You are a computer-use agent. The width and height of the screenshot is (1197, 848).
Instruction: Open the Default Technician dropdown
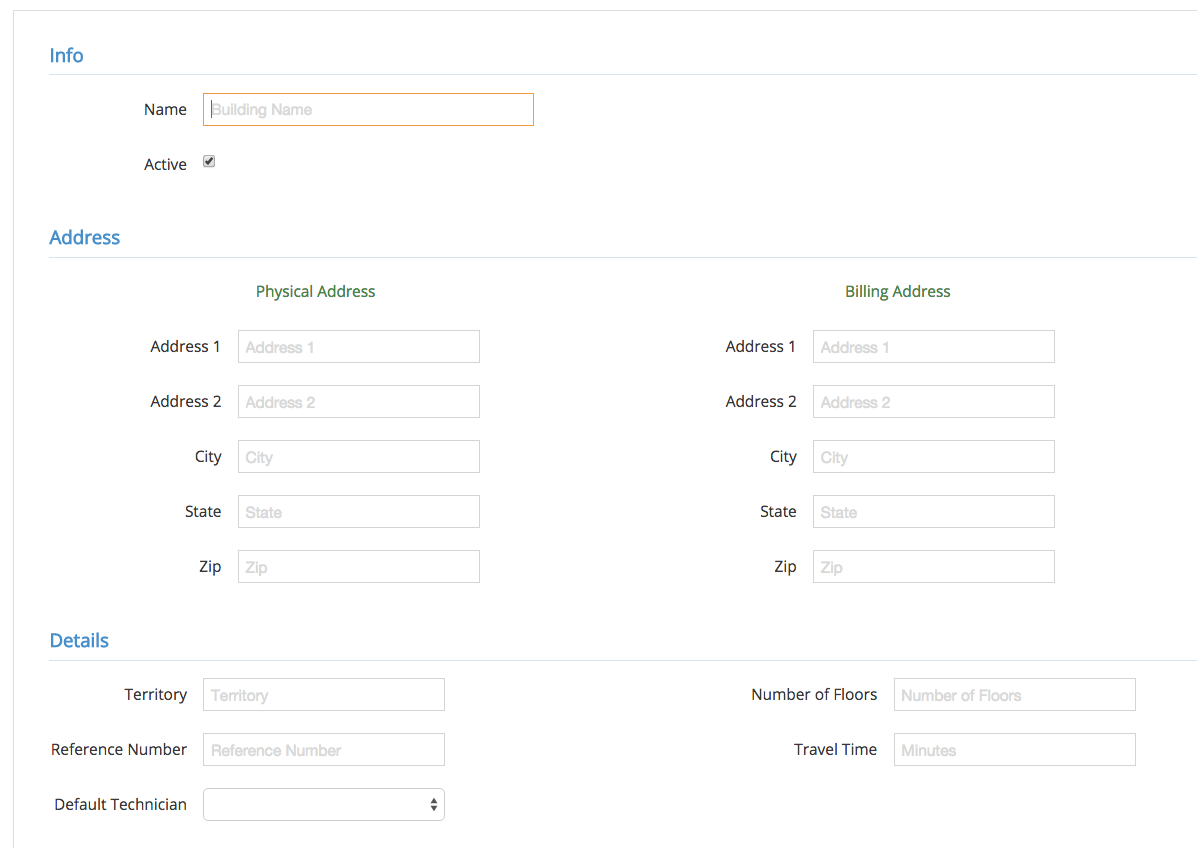point(324,804)
